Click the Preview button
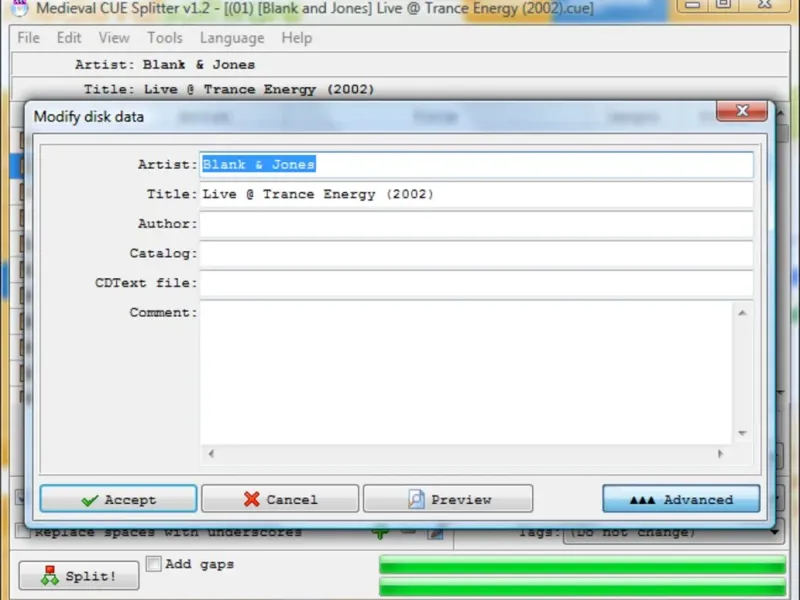Viewport: 800px width, 600px height. click(x=448, y=499)
